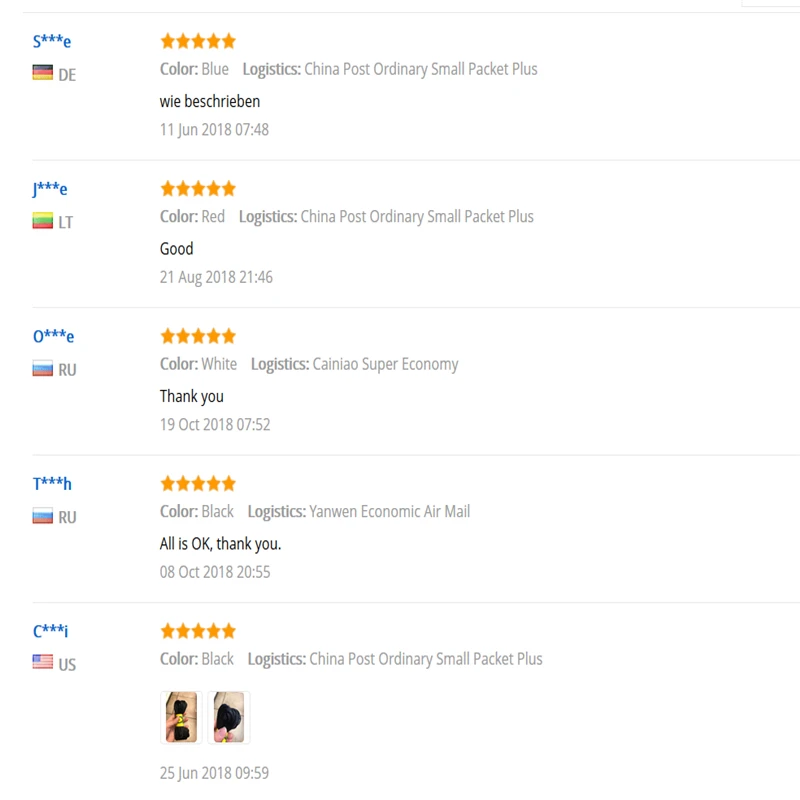Screen dimensions: 800x800
Task: Click the star rating of C***i's review
Action: [x=198, y=631]
